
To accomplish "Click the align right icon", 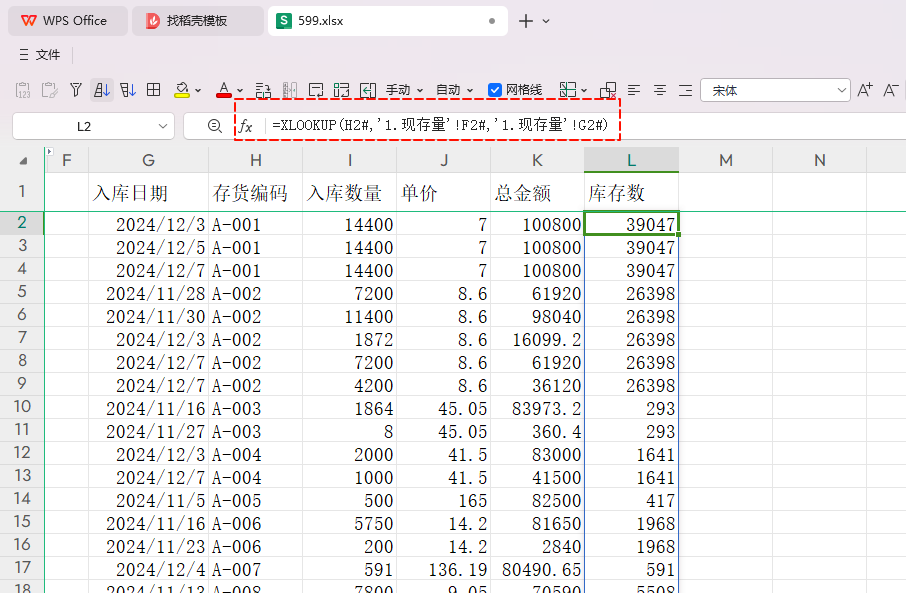I will tap(685, 90).
